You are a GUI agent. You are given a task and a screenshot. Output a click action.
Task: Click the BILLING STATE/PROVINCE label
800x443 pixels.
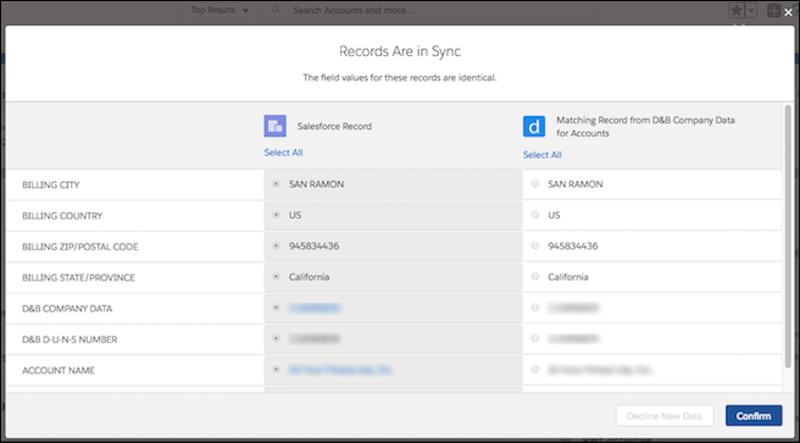79,278
